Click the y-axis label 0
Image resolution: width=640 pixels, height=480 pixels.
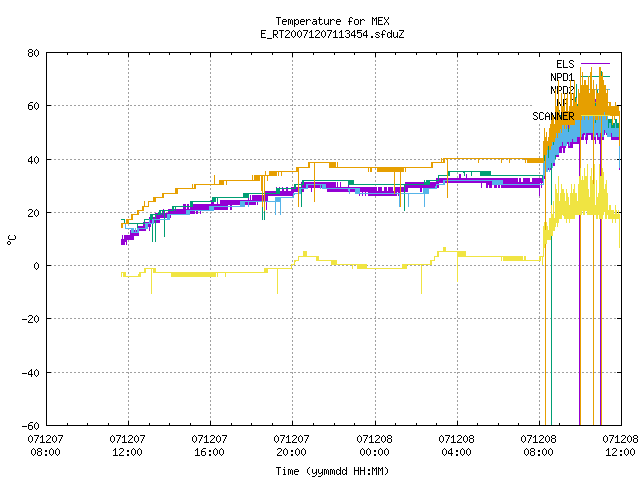point(37,266)
